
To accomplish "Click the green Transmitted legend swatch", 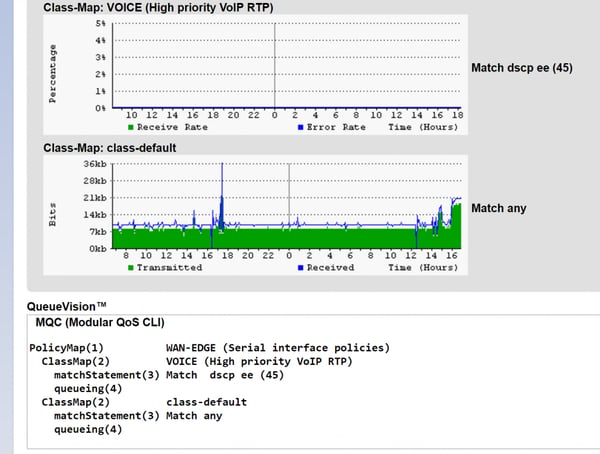I will 130,267.
